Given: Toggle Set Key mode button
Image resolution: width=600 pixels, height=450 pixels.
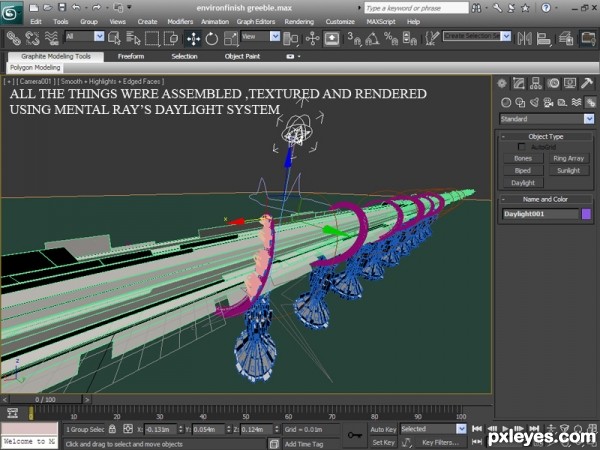Looking at the screenshot, I should click(383, 442).
